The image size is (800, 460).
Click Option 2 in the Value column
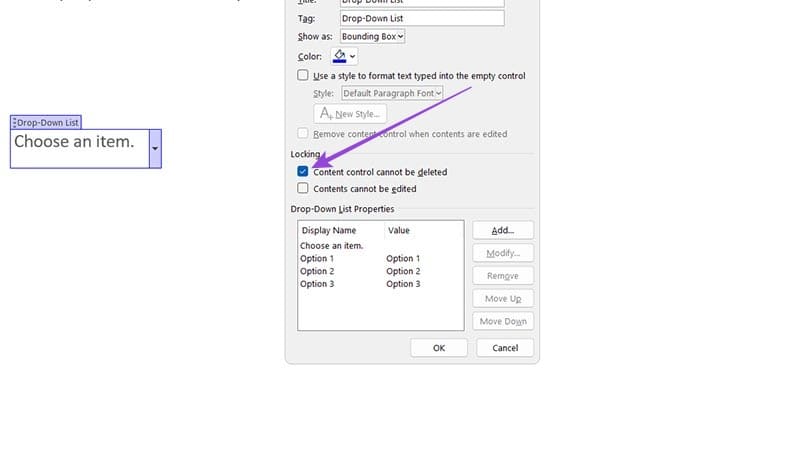pyautogui.click(x=403, y=271)
